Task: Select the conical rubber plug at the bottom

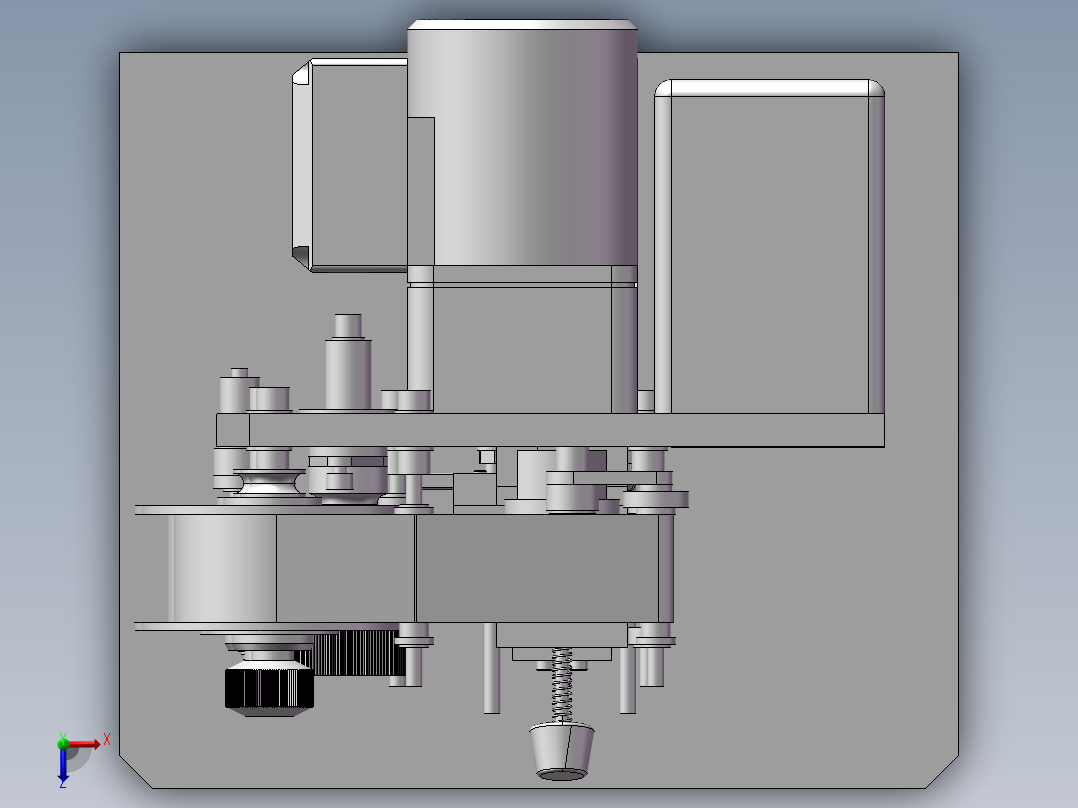Action: [x=562, y=752]
